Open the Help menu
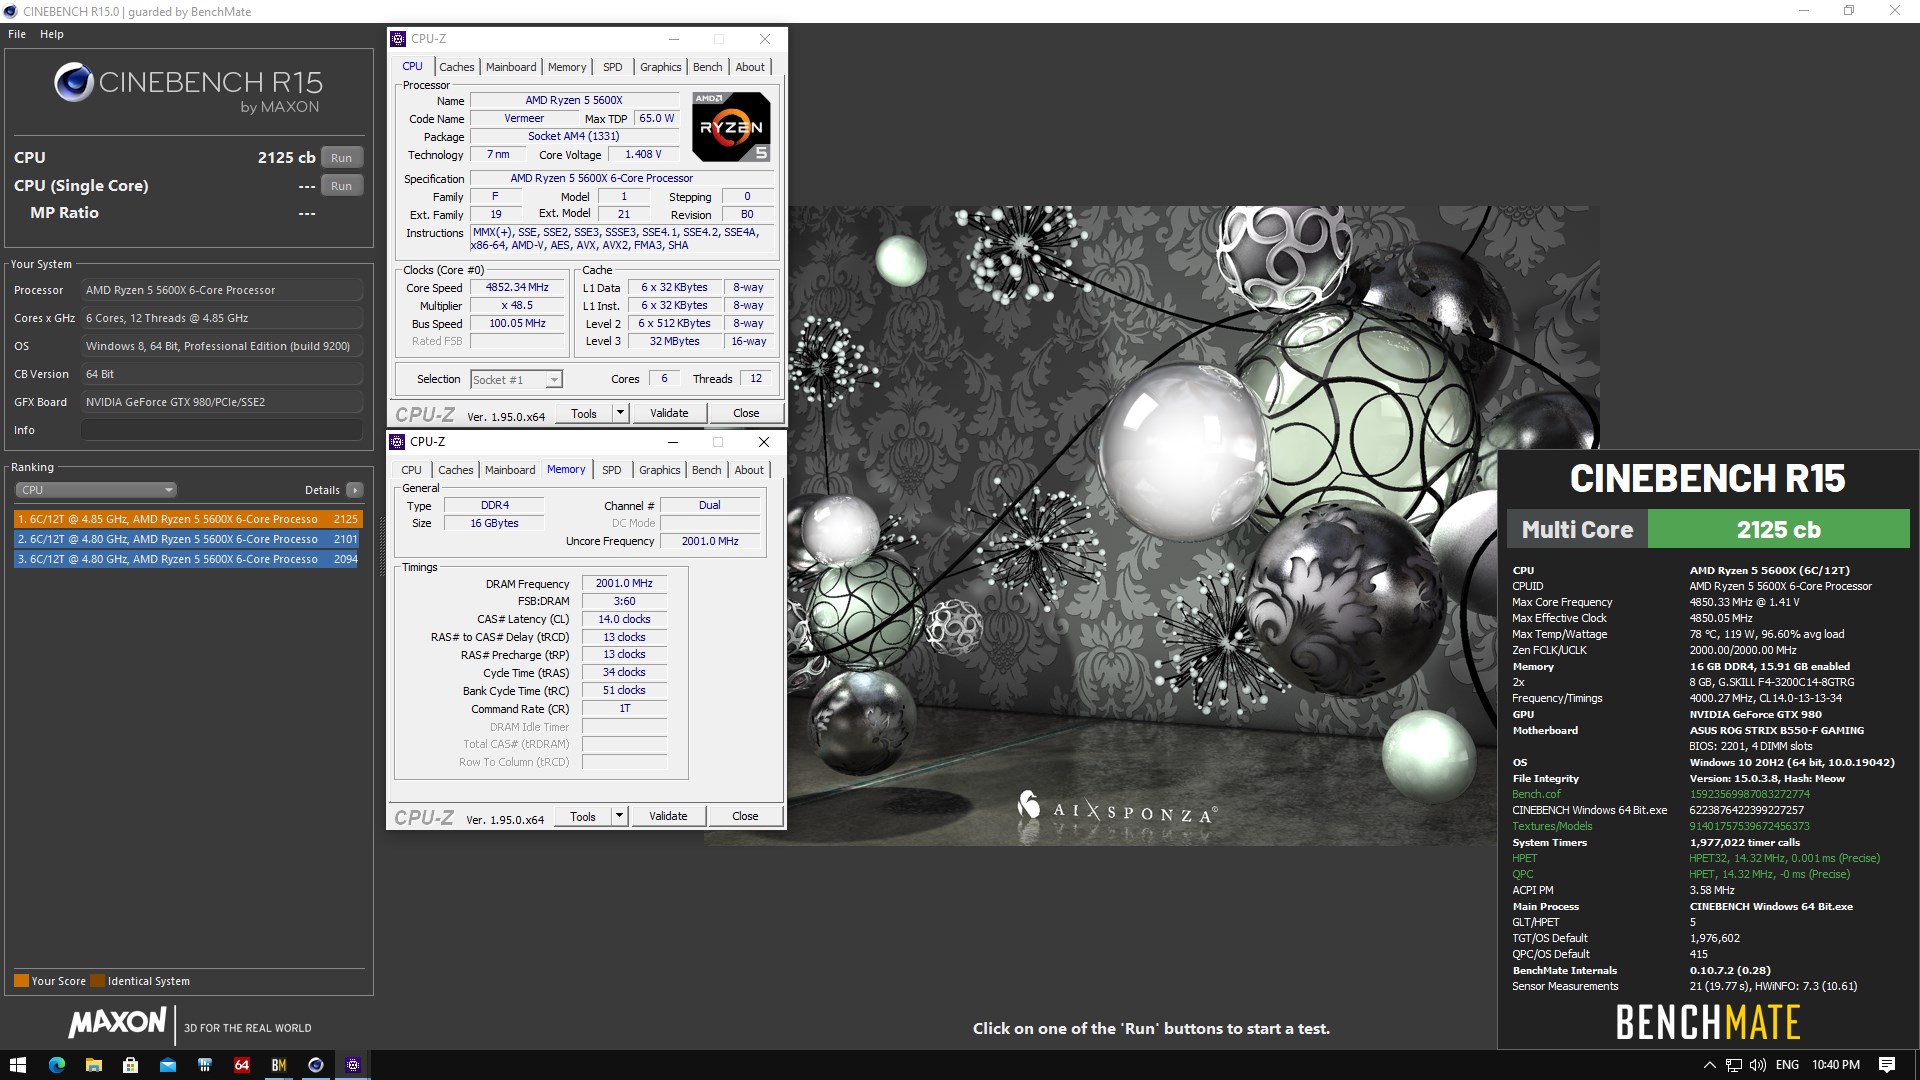1920x1080 pixels. click(52, 34)
